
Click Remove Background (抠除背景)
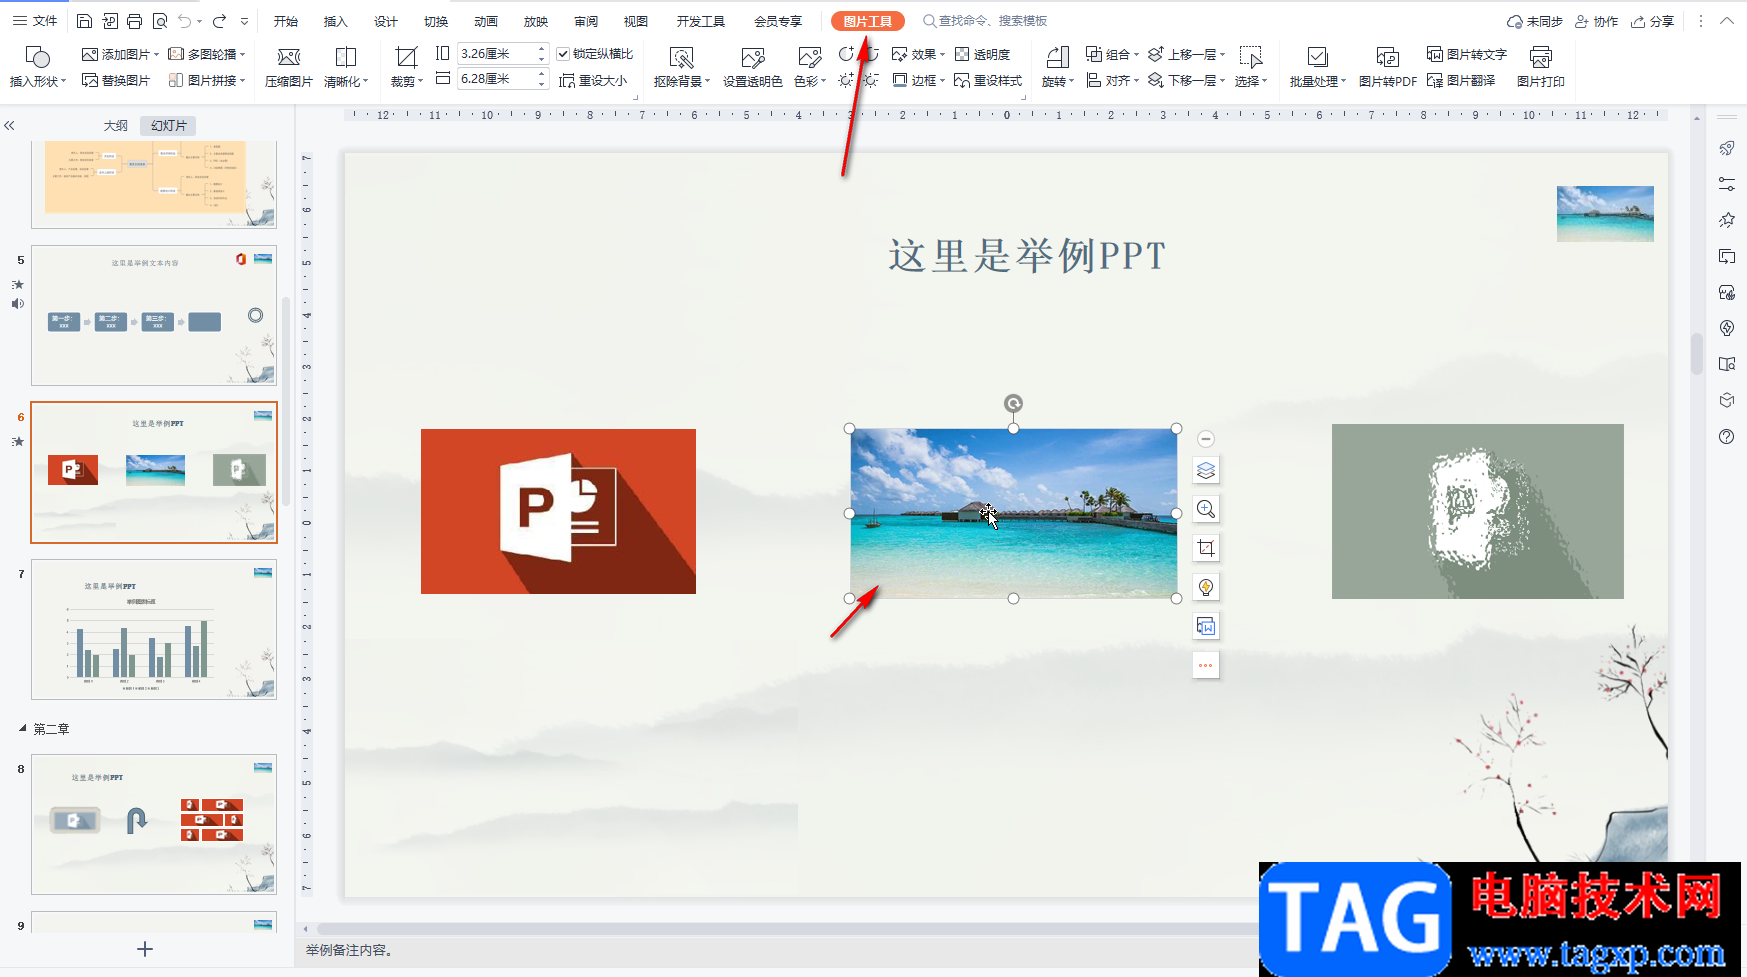click(682, 66)
